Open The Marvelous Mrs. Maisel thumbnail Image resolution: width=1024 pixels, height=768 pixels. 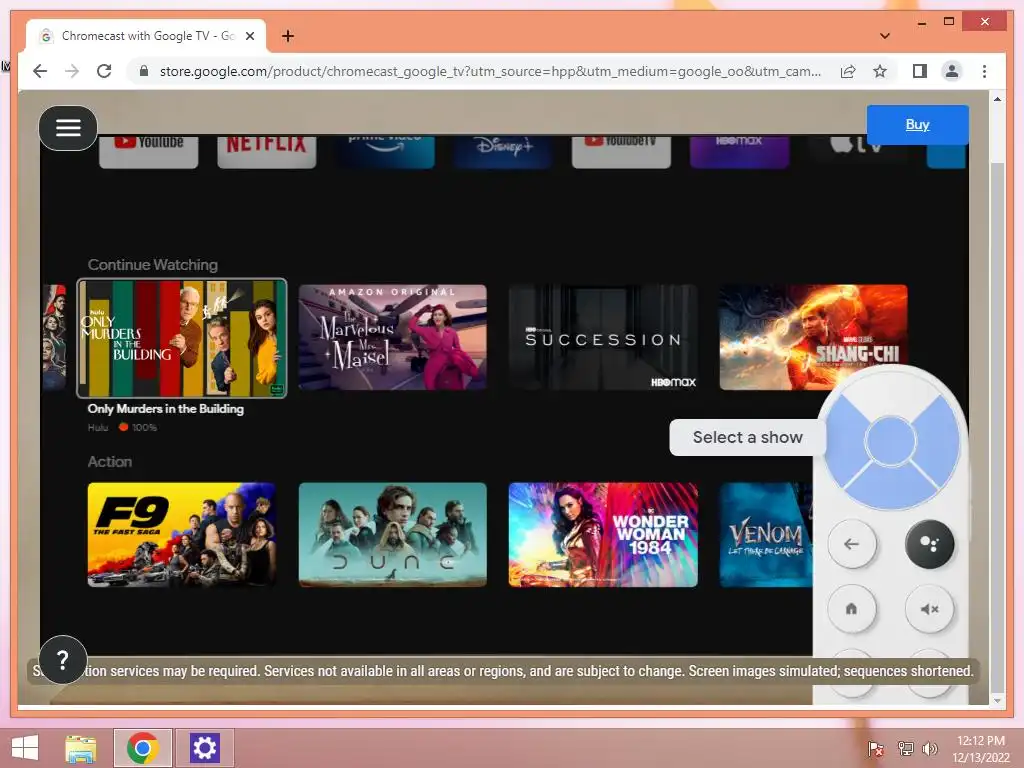coord(392,337)
